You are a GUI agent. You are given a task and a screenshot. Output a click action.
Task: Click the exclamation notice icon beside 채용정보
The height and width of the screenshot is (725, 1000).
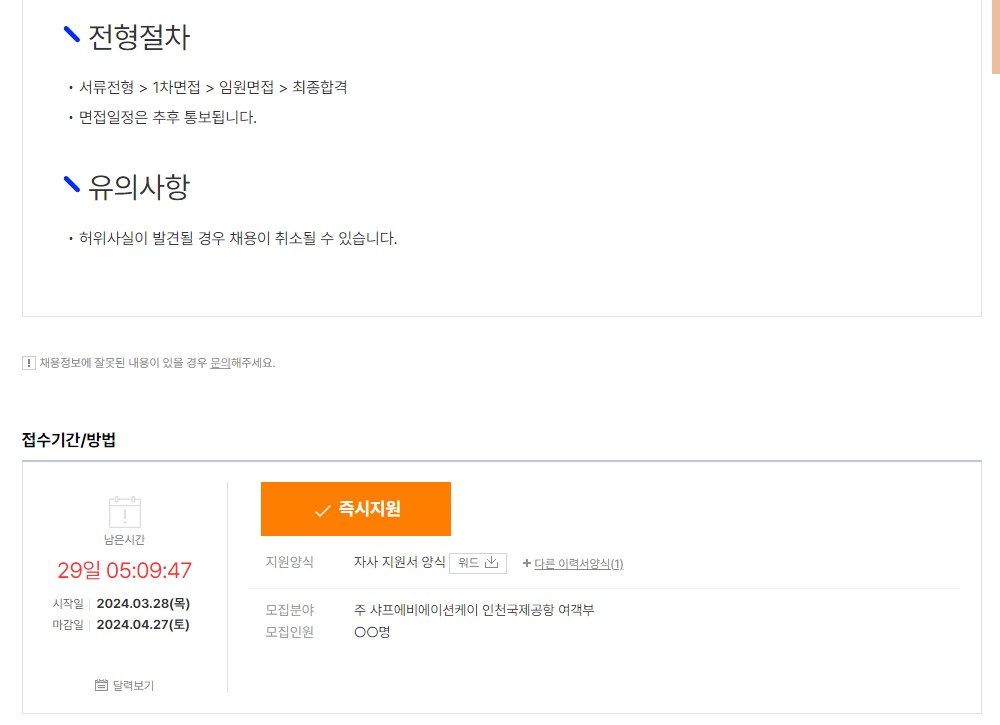pyautogui.click(x=29, y=363)
